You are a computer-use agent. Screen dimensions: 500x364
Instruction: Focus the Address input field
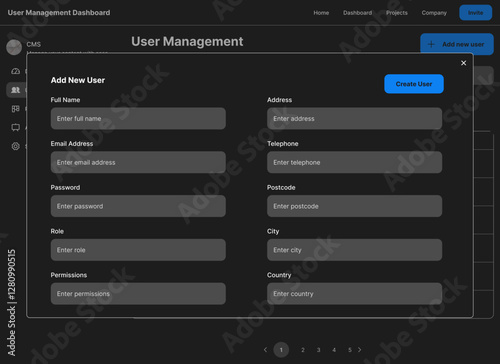[354, 118]
